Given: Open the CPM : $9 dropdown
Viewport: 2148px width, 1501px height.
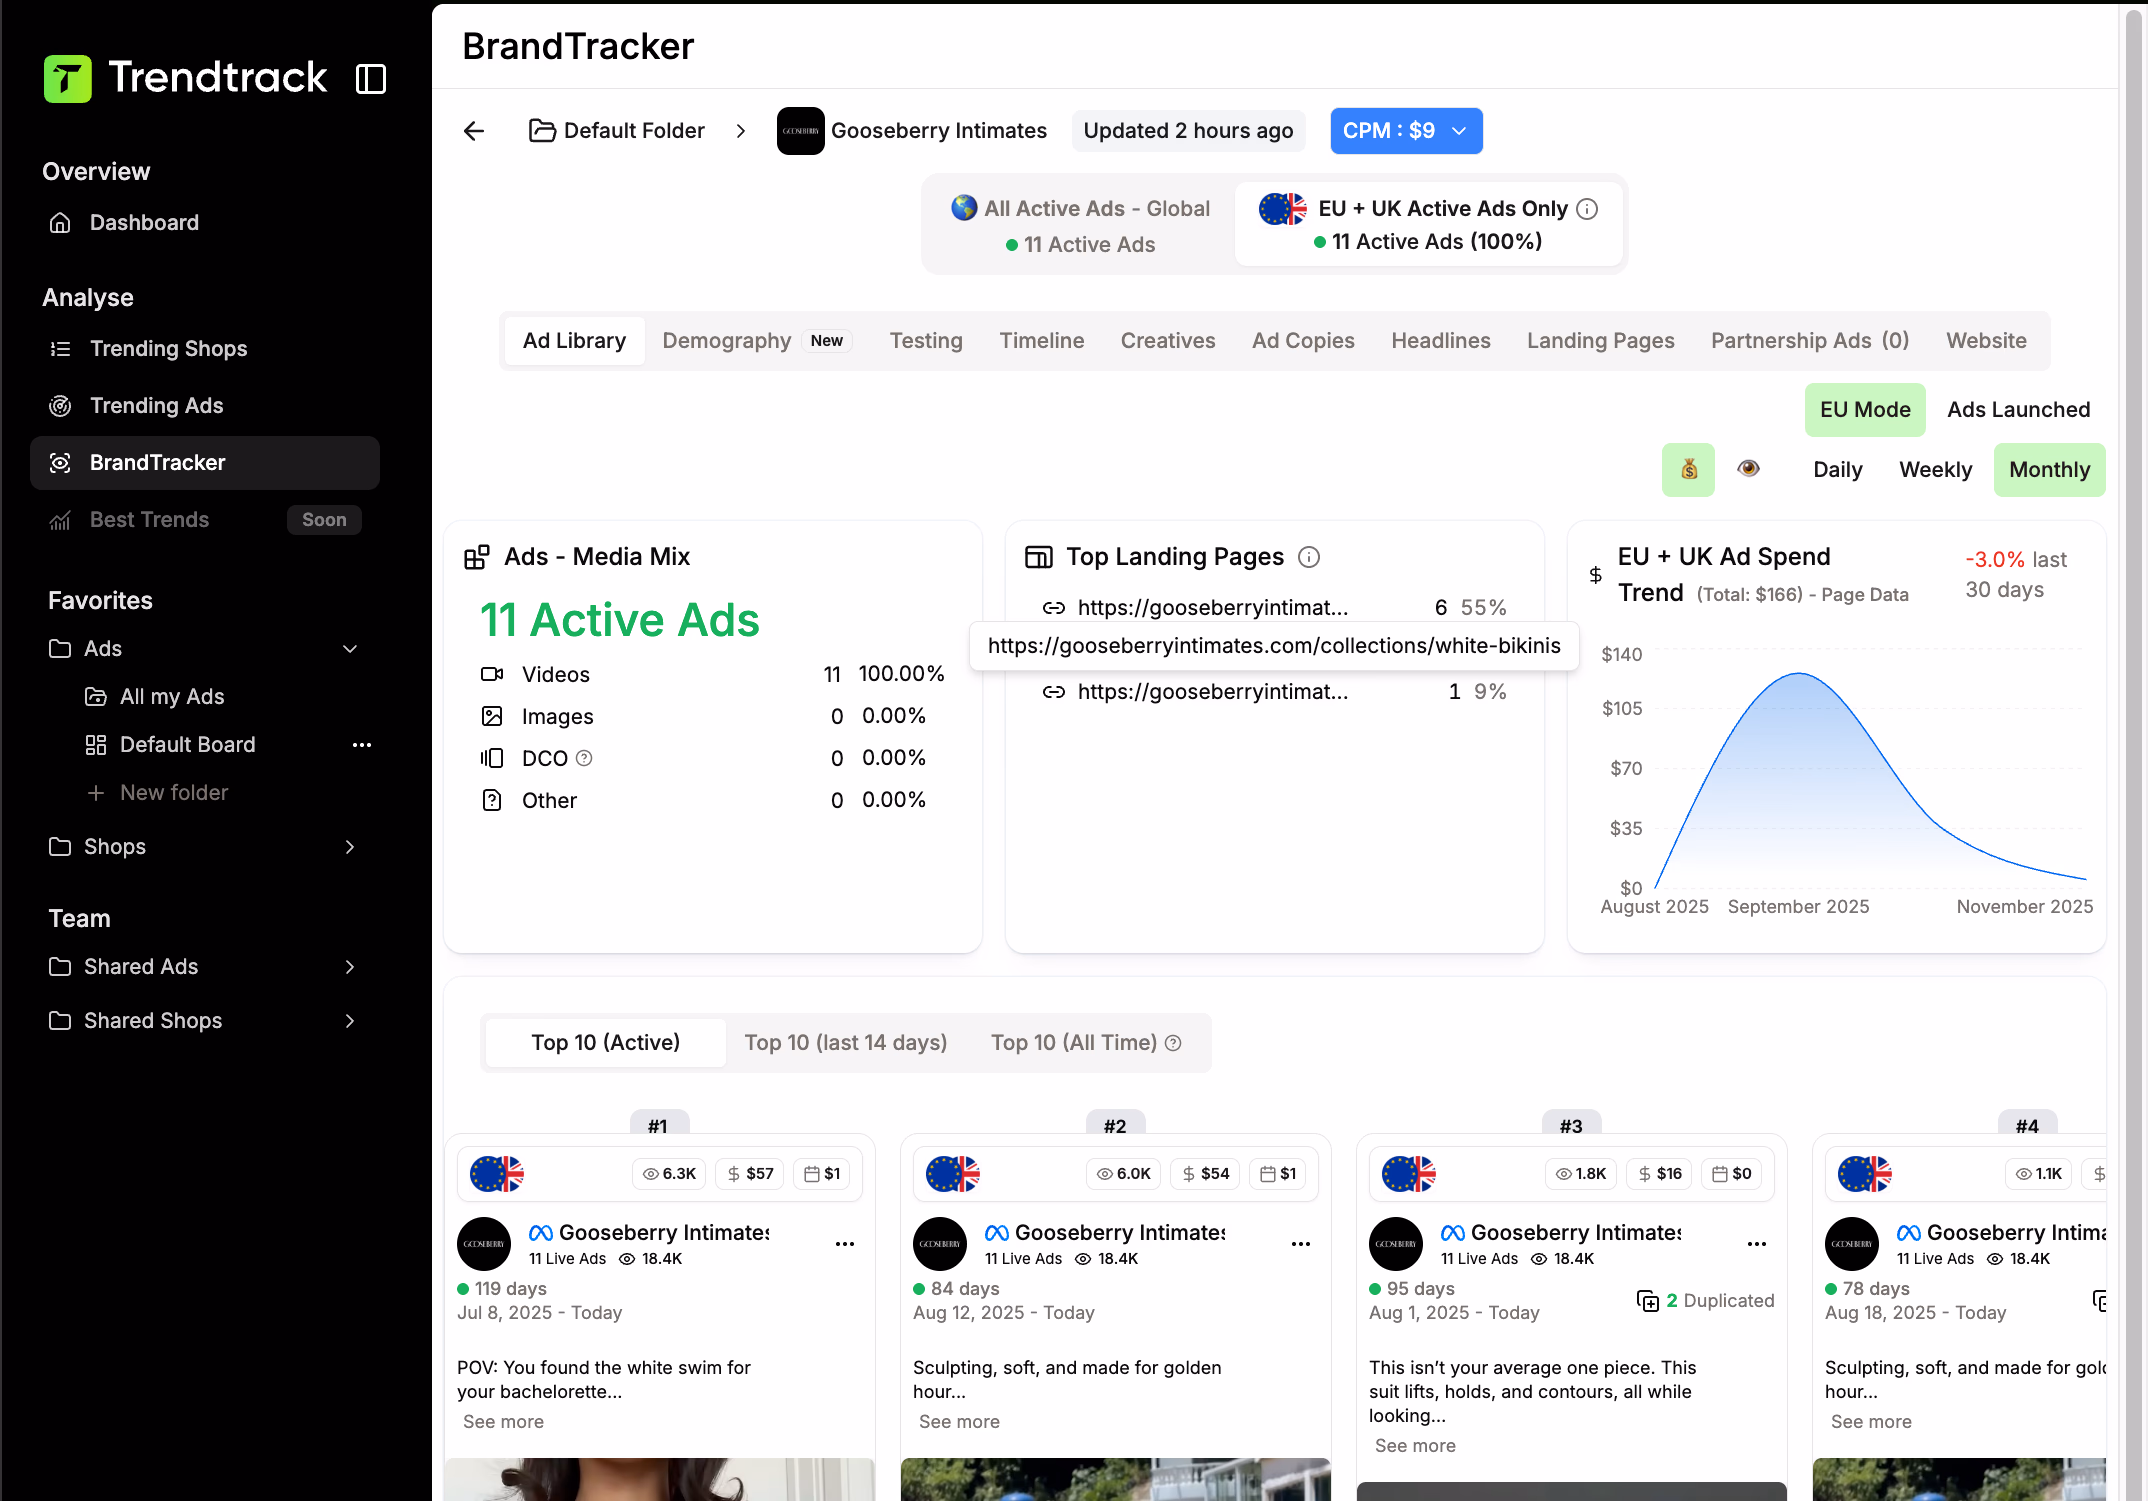Looking at the screenshot, I should coord(1406,130).
